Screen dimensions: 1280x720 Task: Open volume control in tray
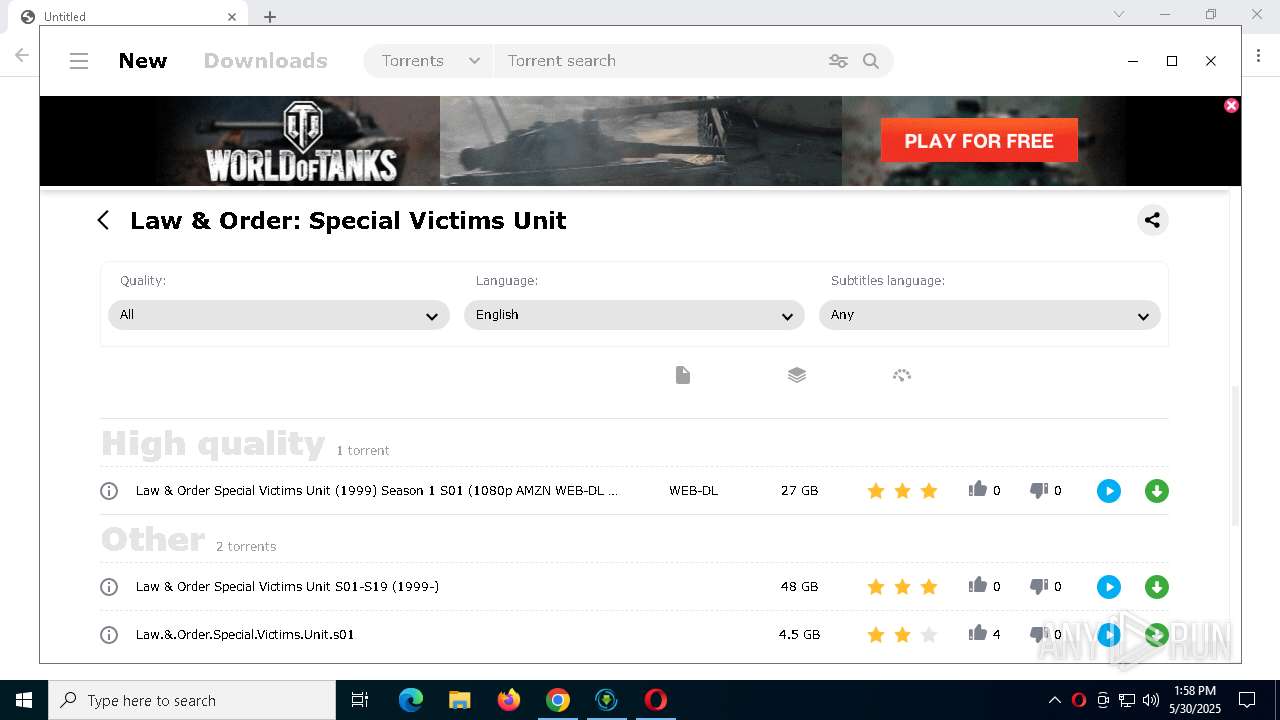(1151, 700)
